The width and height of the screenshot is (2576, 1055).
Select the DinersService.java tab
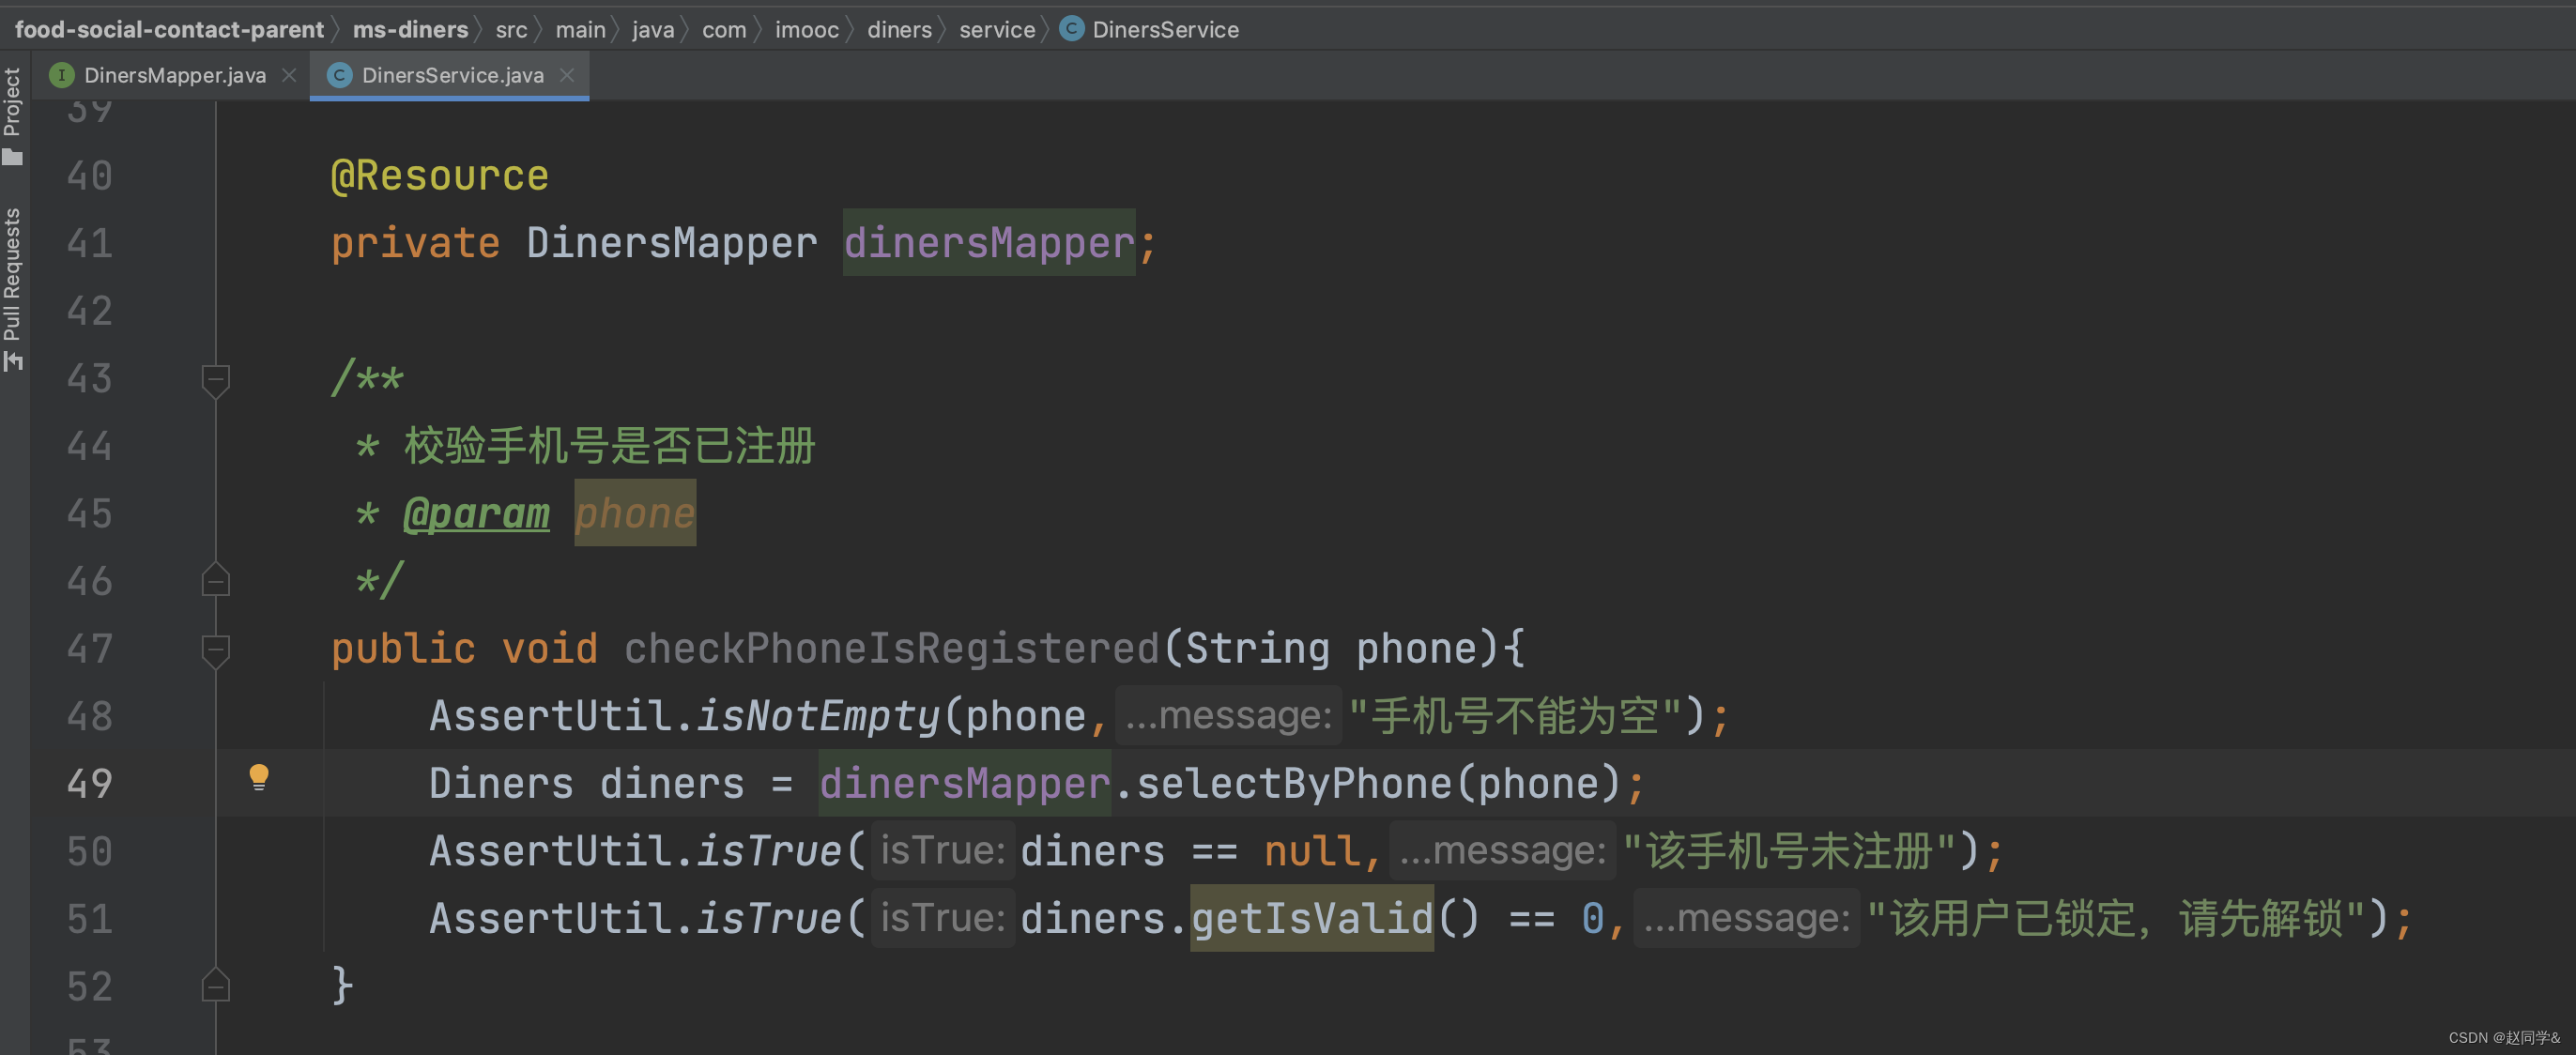[x=452, y=75]
